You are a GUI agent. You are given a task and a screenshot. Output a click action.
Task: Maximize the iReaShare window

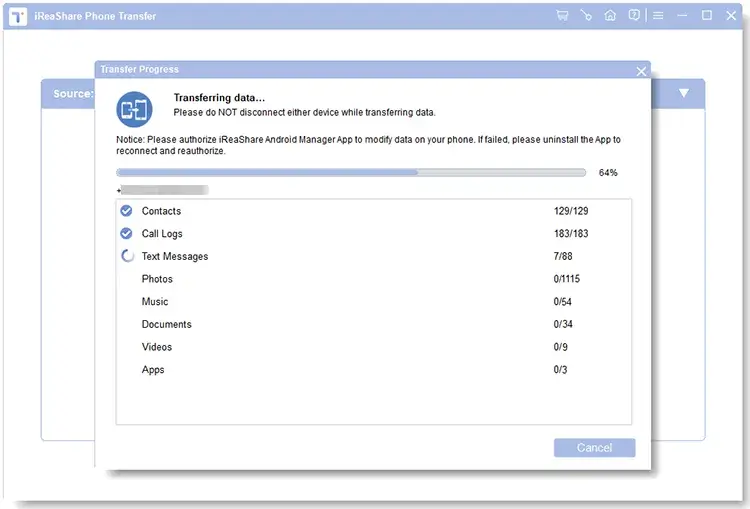pos(707,16)
